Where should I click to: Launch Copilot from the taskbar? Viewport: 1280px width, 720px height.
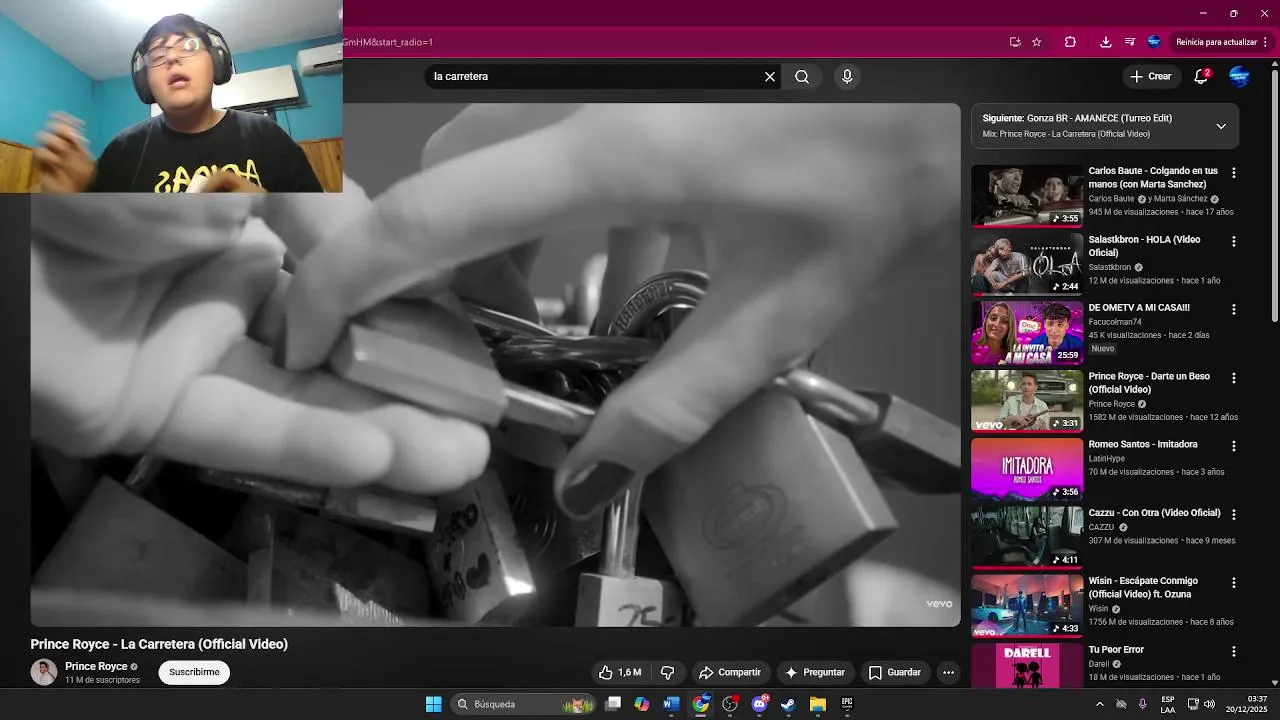pos(642,704)
